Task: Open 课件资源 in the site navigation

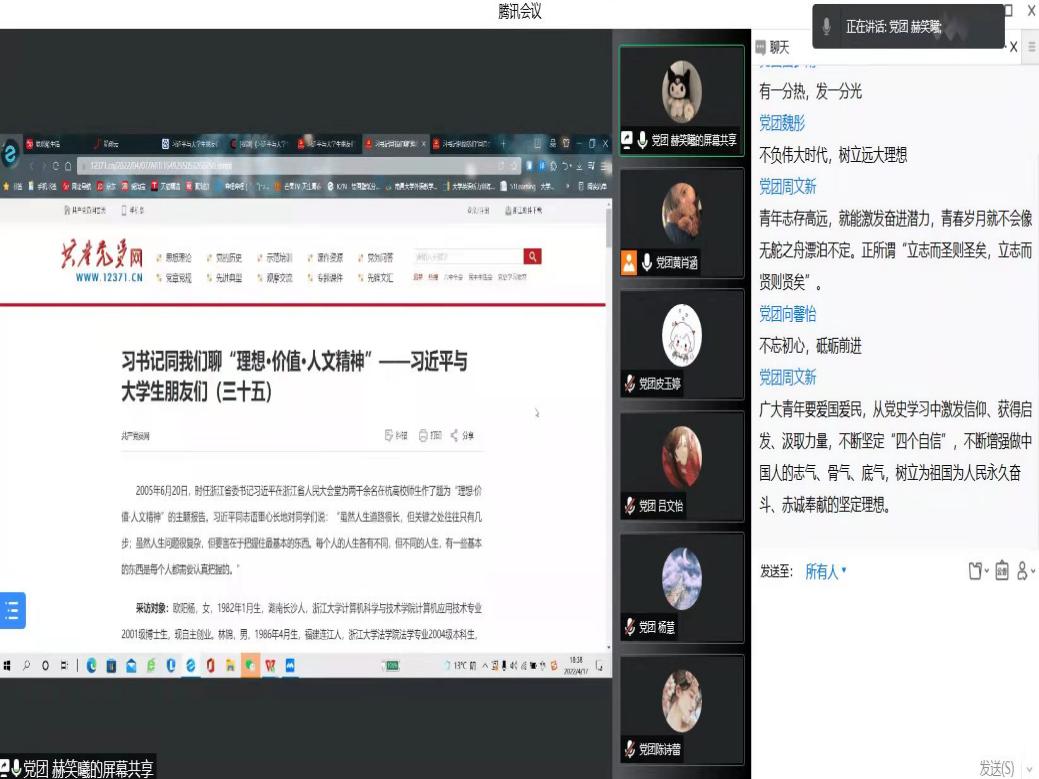Action: (329, 258)
